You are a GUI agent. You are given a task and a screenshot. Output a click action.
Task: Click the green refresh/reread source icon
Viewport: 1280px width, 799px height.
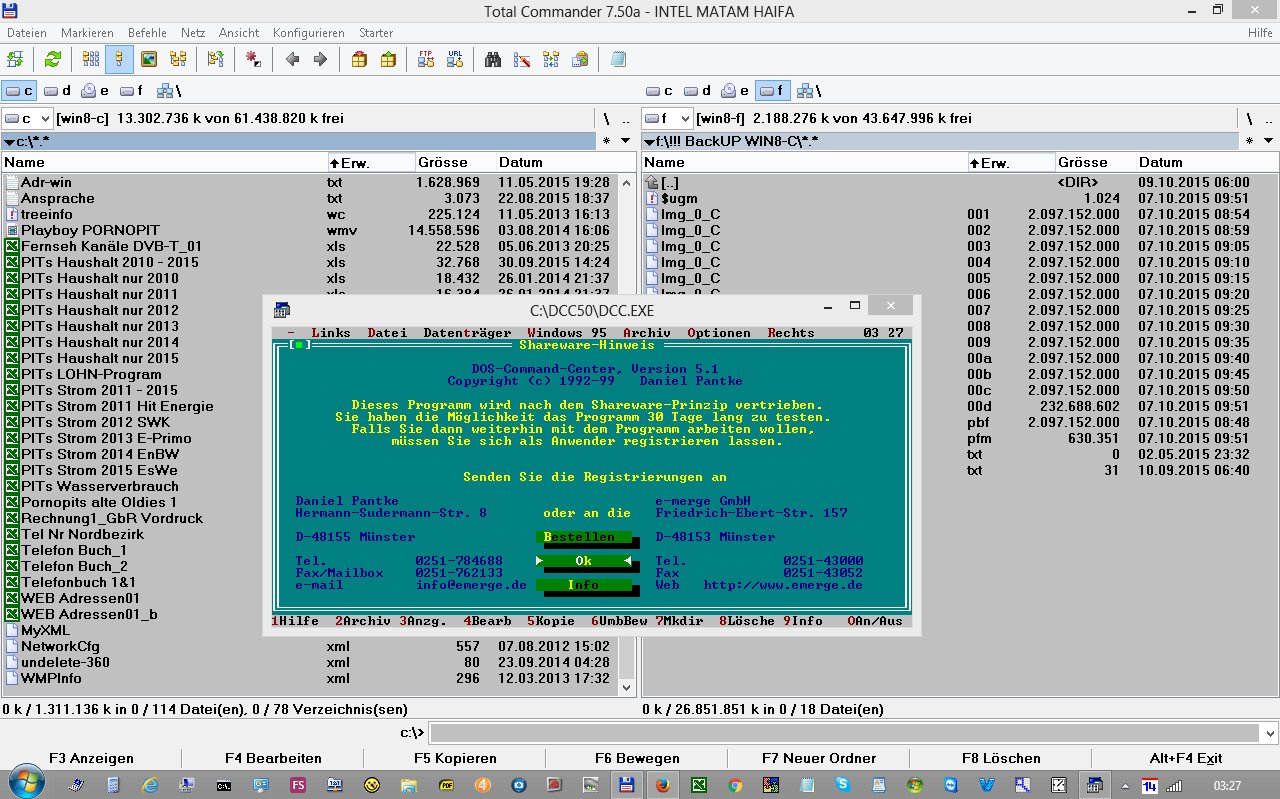[x=52, y=59]
